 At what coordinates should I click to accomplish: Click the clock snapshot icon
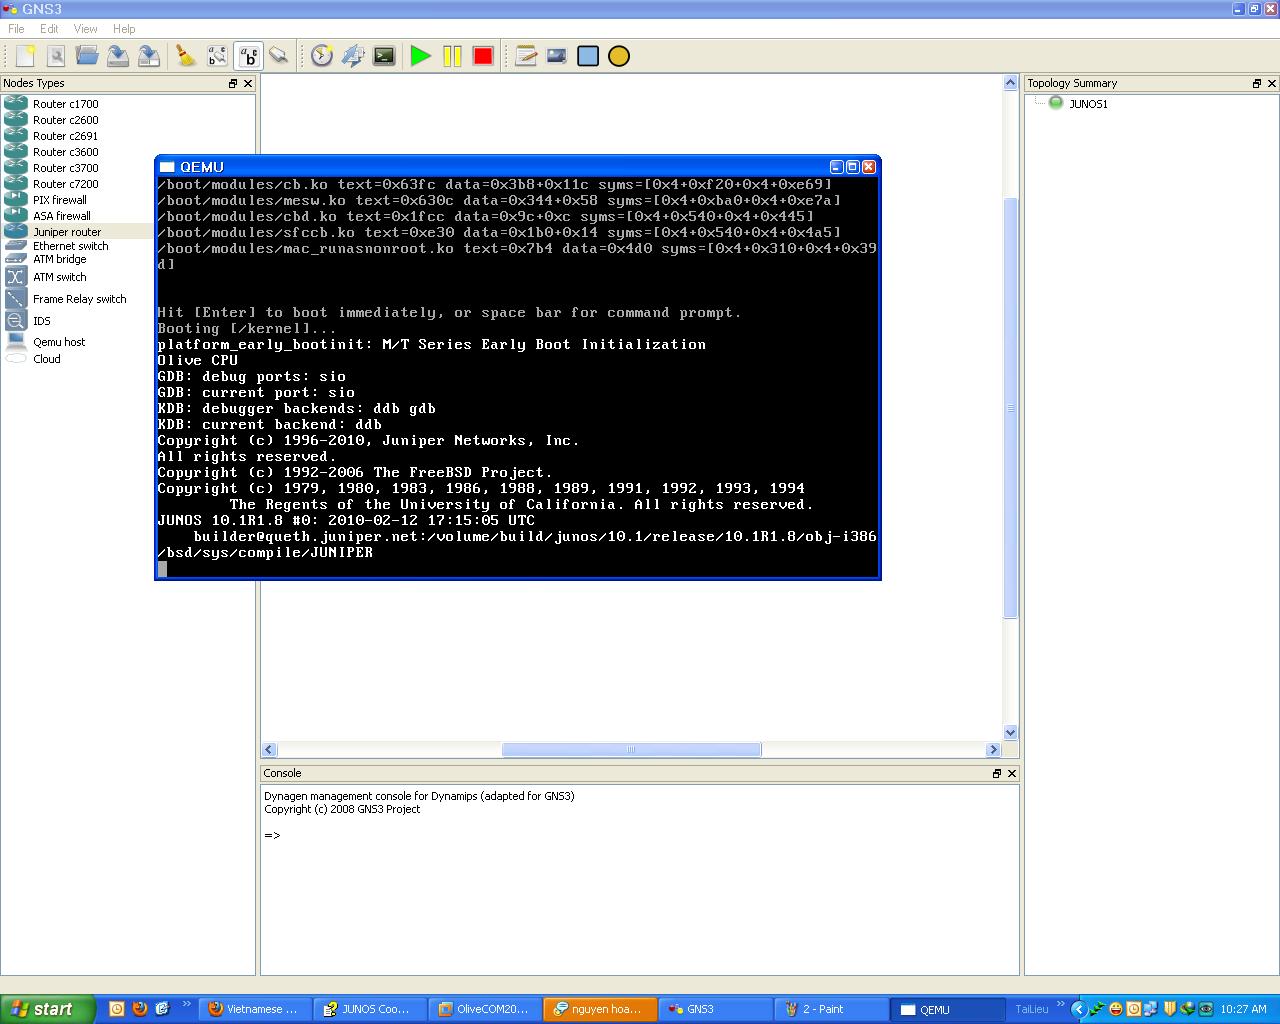pyautogui.click(x=321, y=56)
